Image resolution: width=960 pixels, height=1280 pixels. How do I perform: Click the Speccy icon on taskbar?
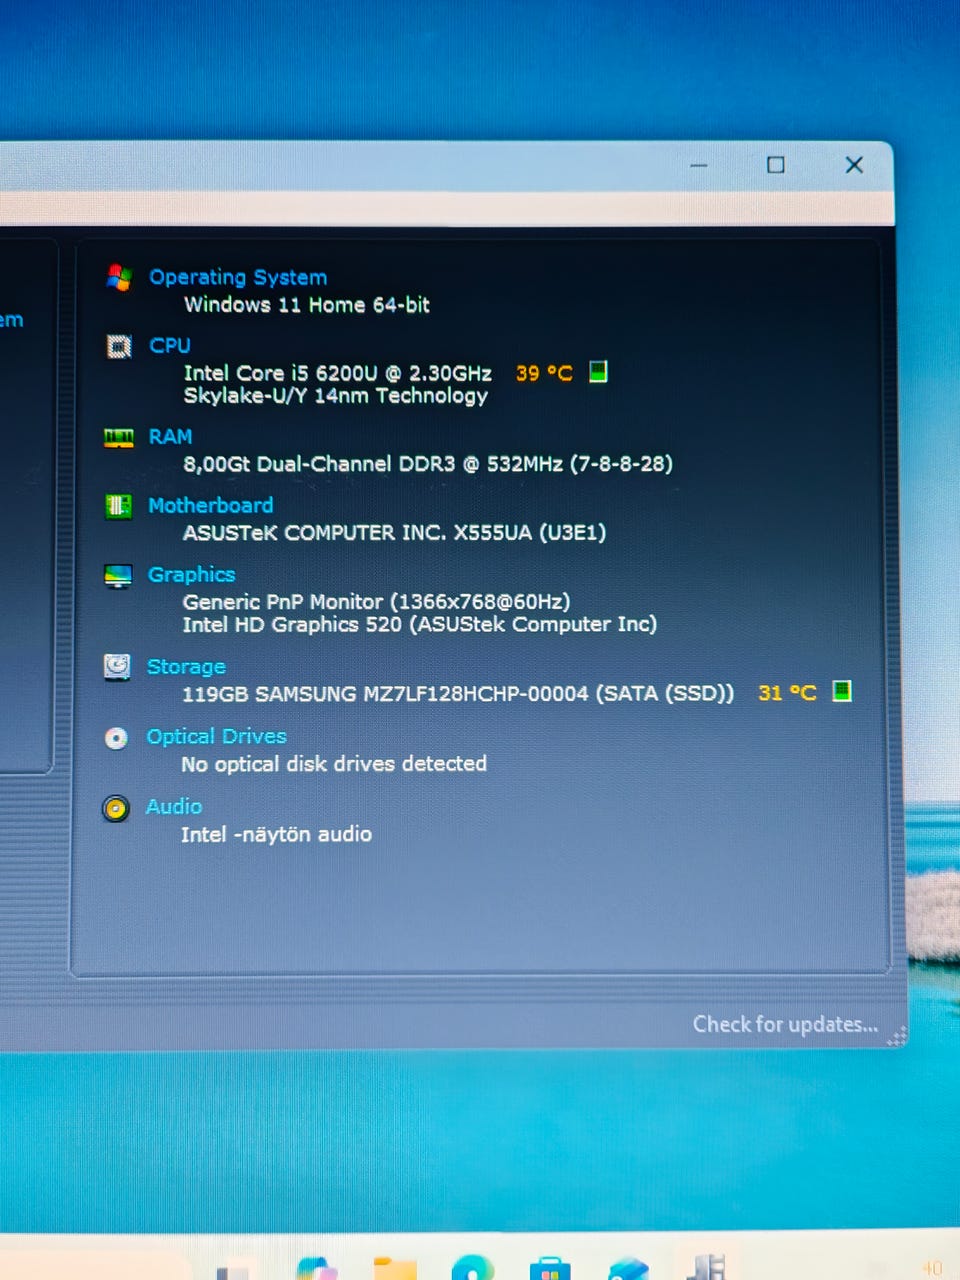coord(706,1266)
